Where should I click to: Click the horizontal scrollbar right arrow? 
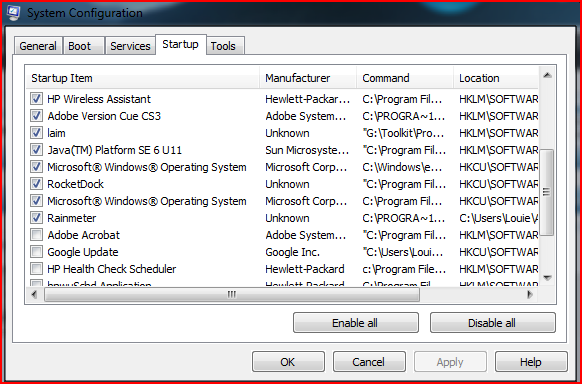pos(530,295)
